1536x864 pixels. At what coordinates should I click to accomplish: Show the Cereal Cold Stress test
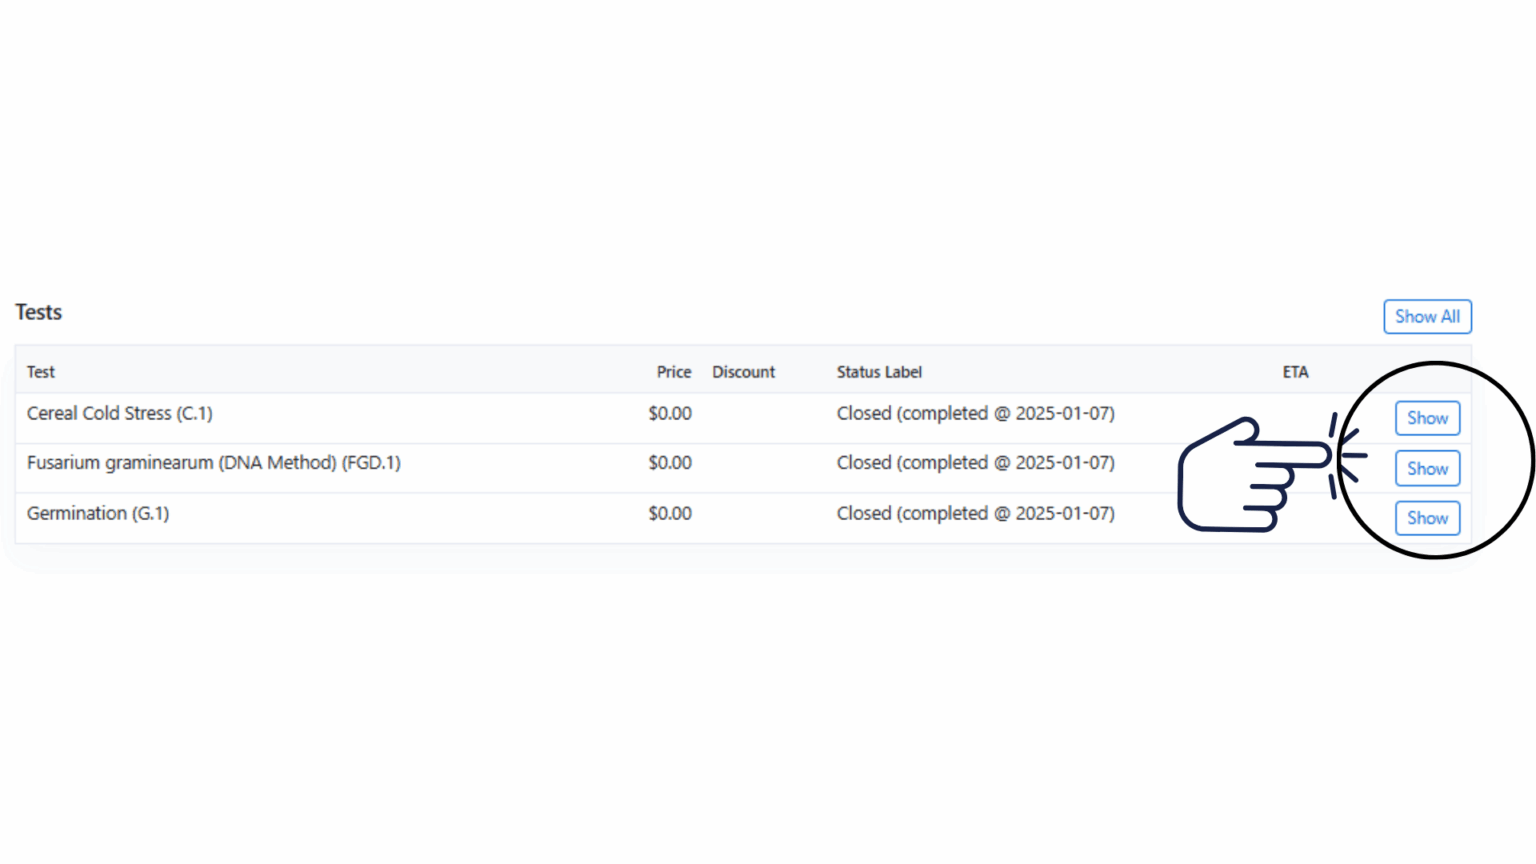click(1427, 418)
